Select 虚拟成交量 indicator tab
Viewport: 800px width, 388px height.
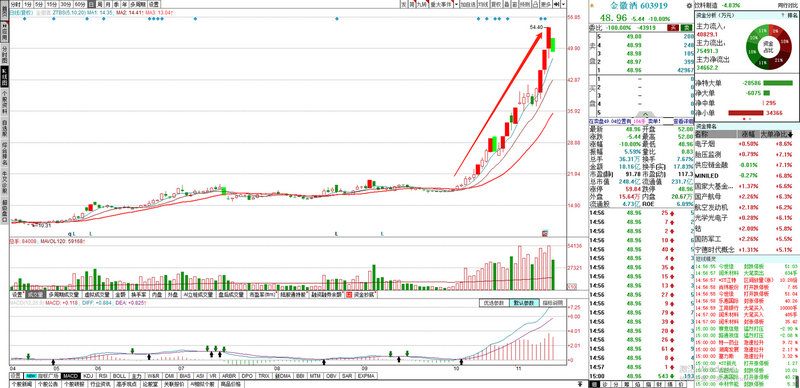(x=97, y=295)
